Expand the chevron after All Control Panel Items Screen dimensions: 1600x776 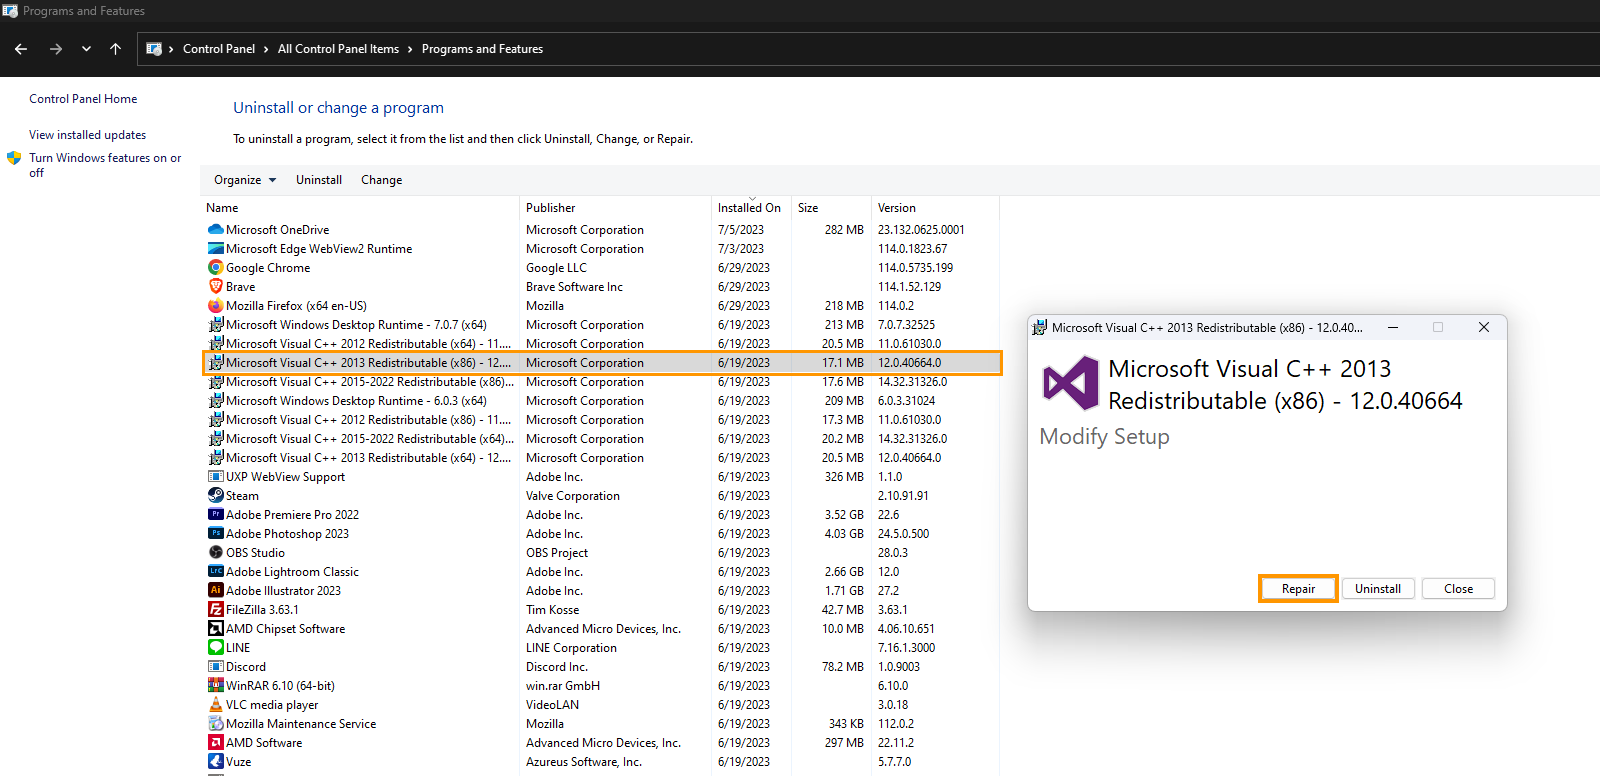point(410,49)
